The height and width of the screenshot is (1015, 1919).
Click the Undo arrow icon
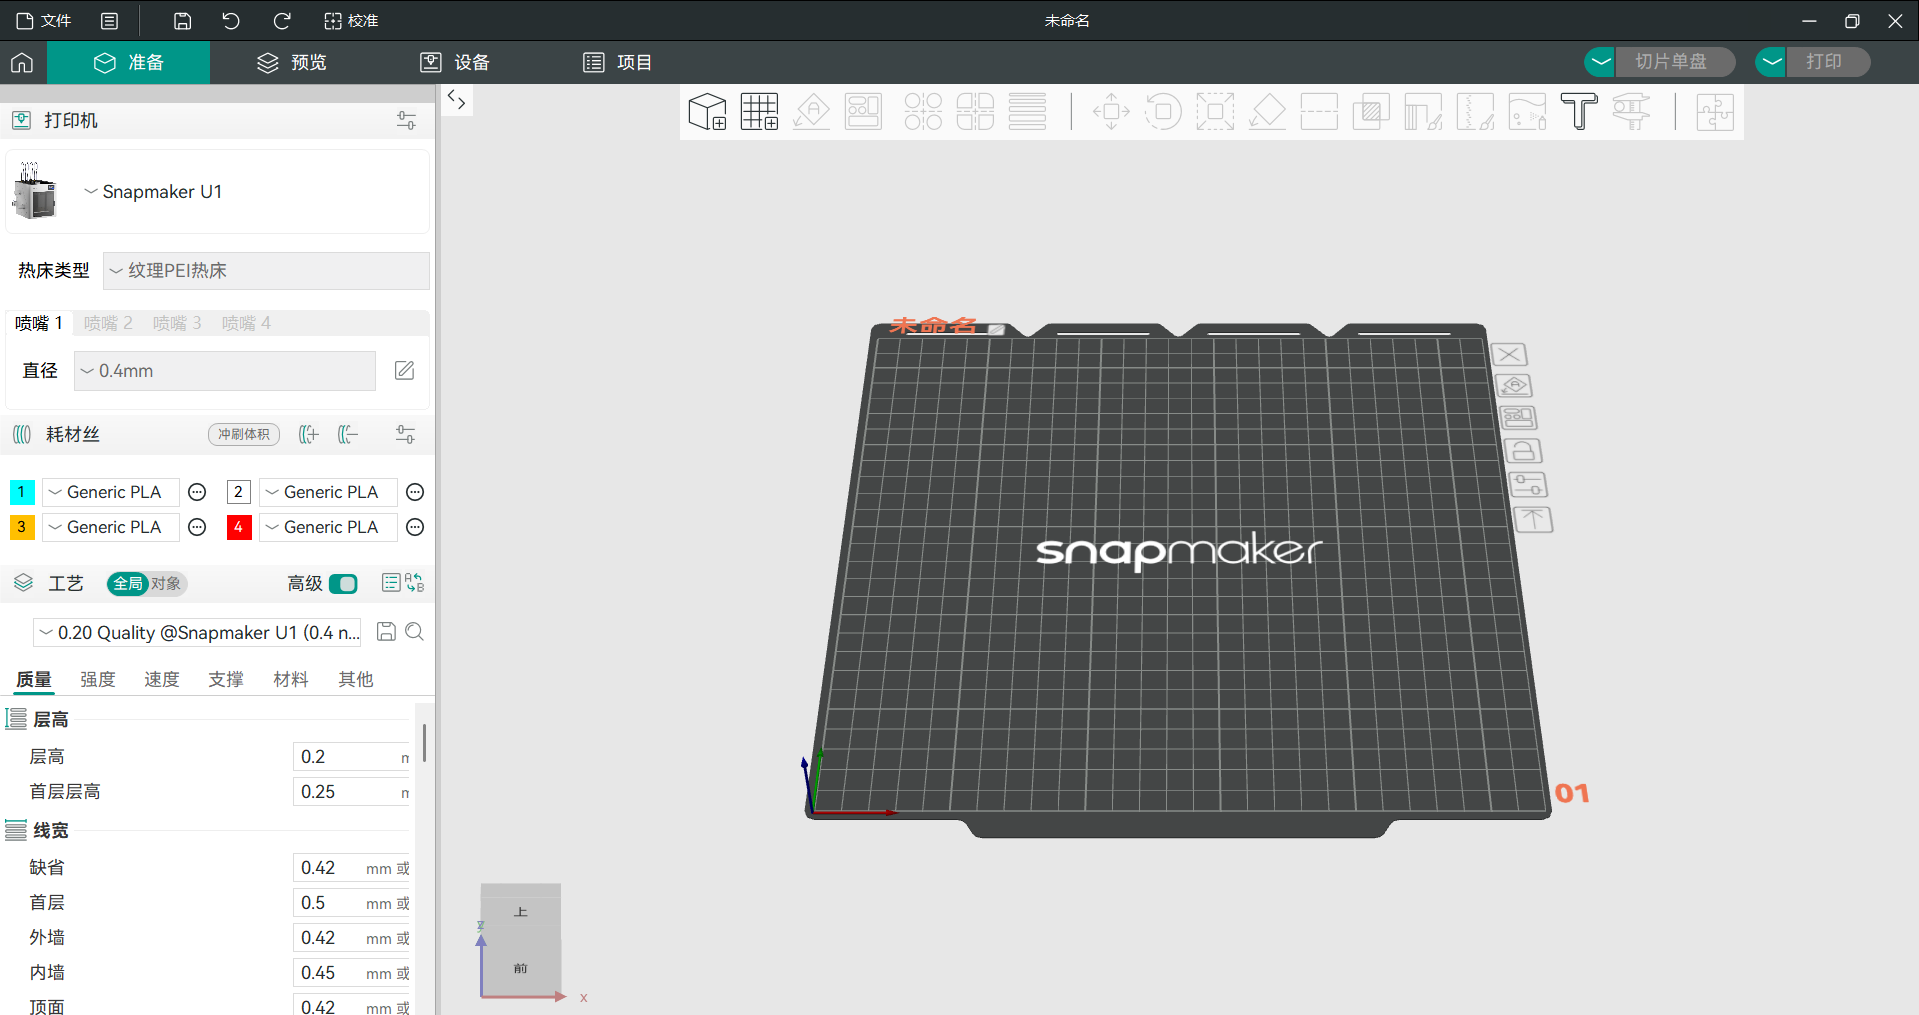coord(231,21)
